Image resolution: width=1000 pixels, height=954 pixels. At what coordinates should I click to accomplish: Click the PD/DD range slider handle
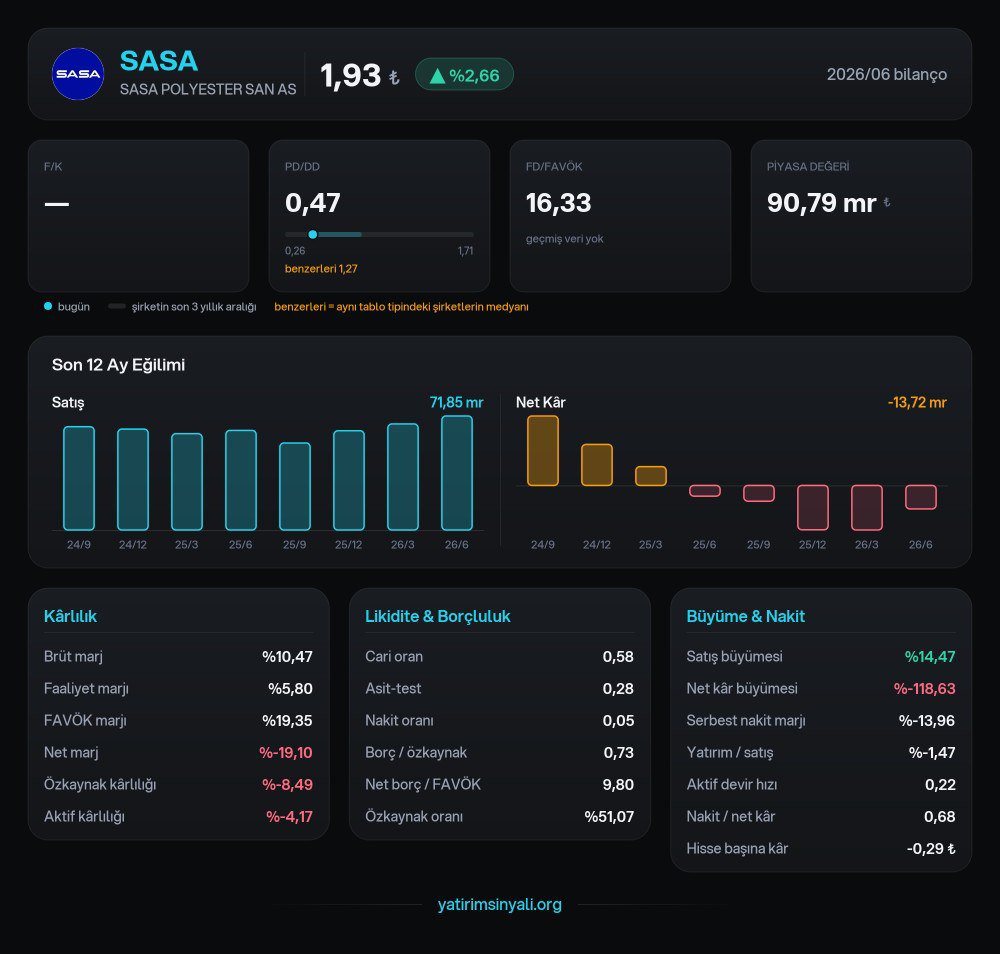(312, 235)
